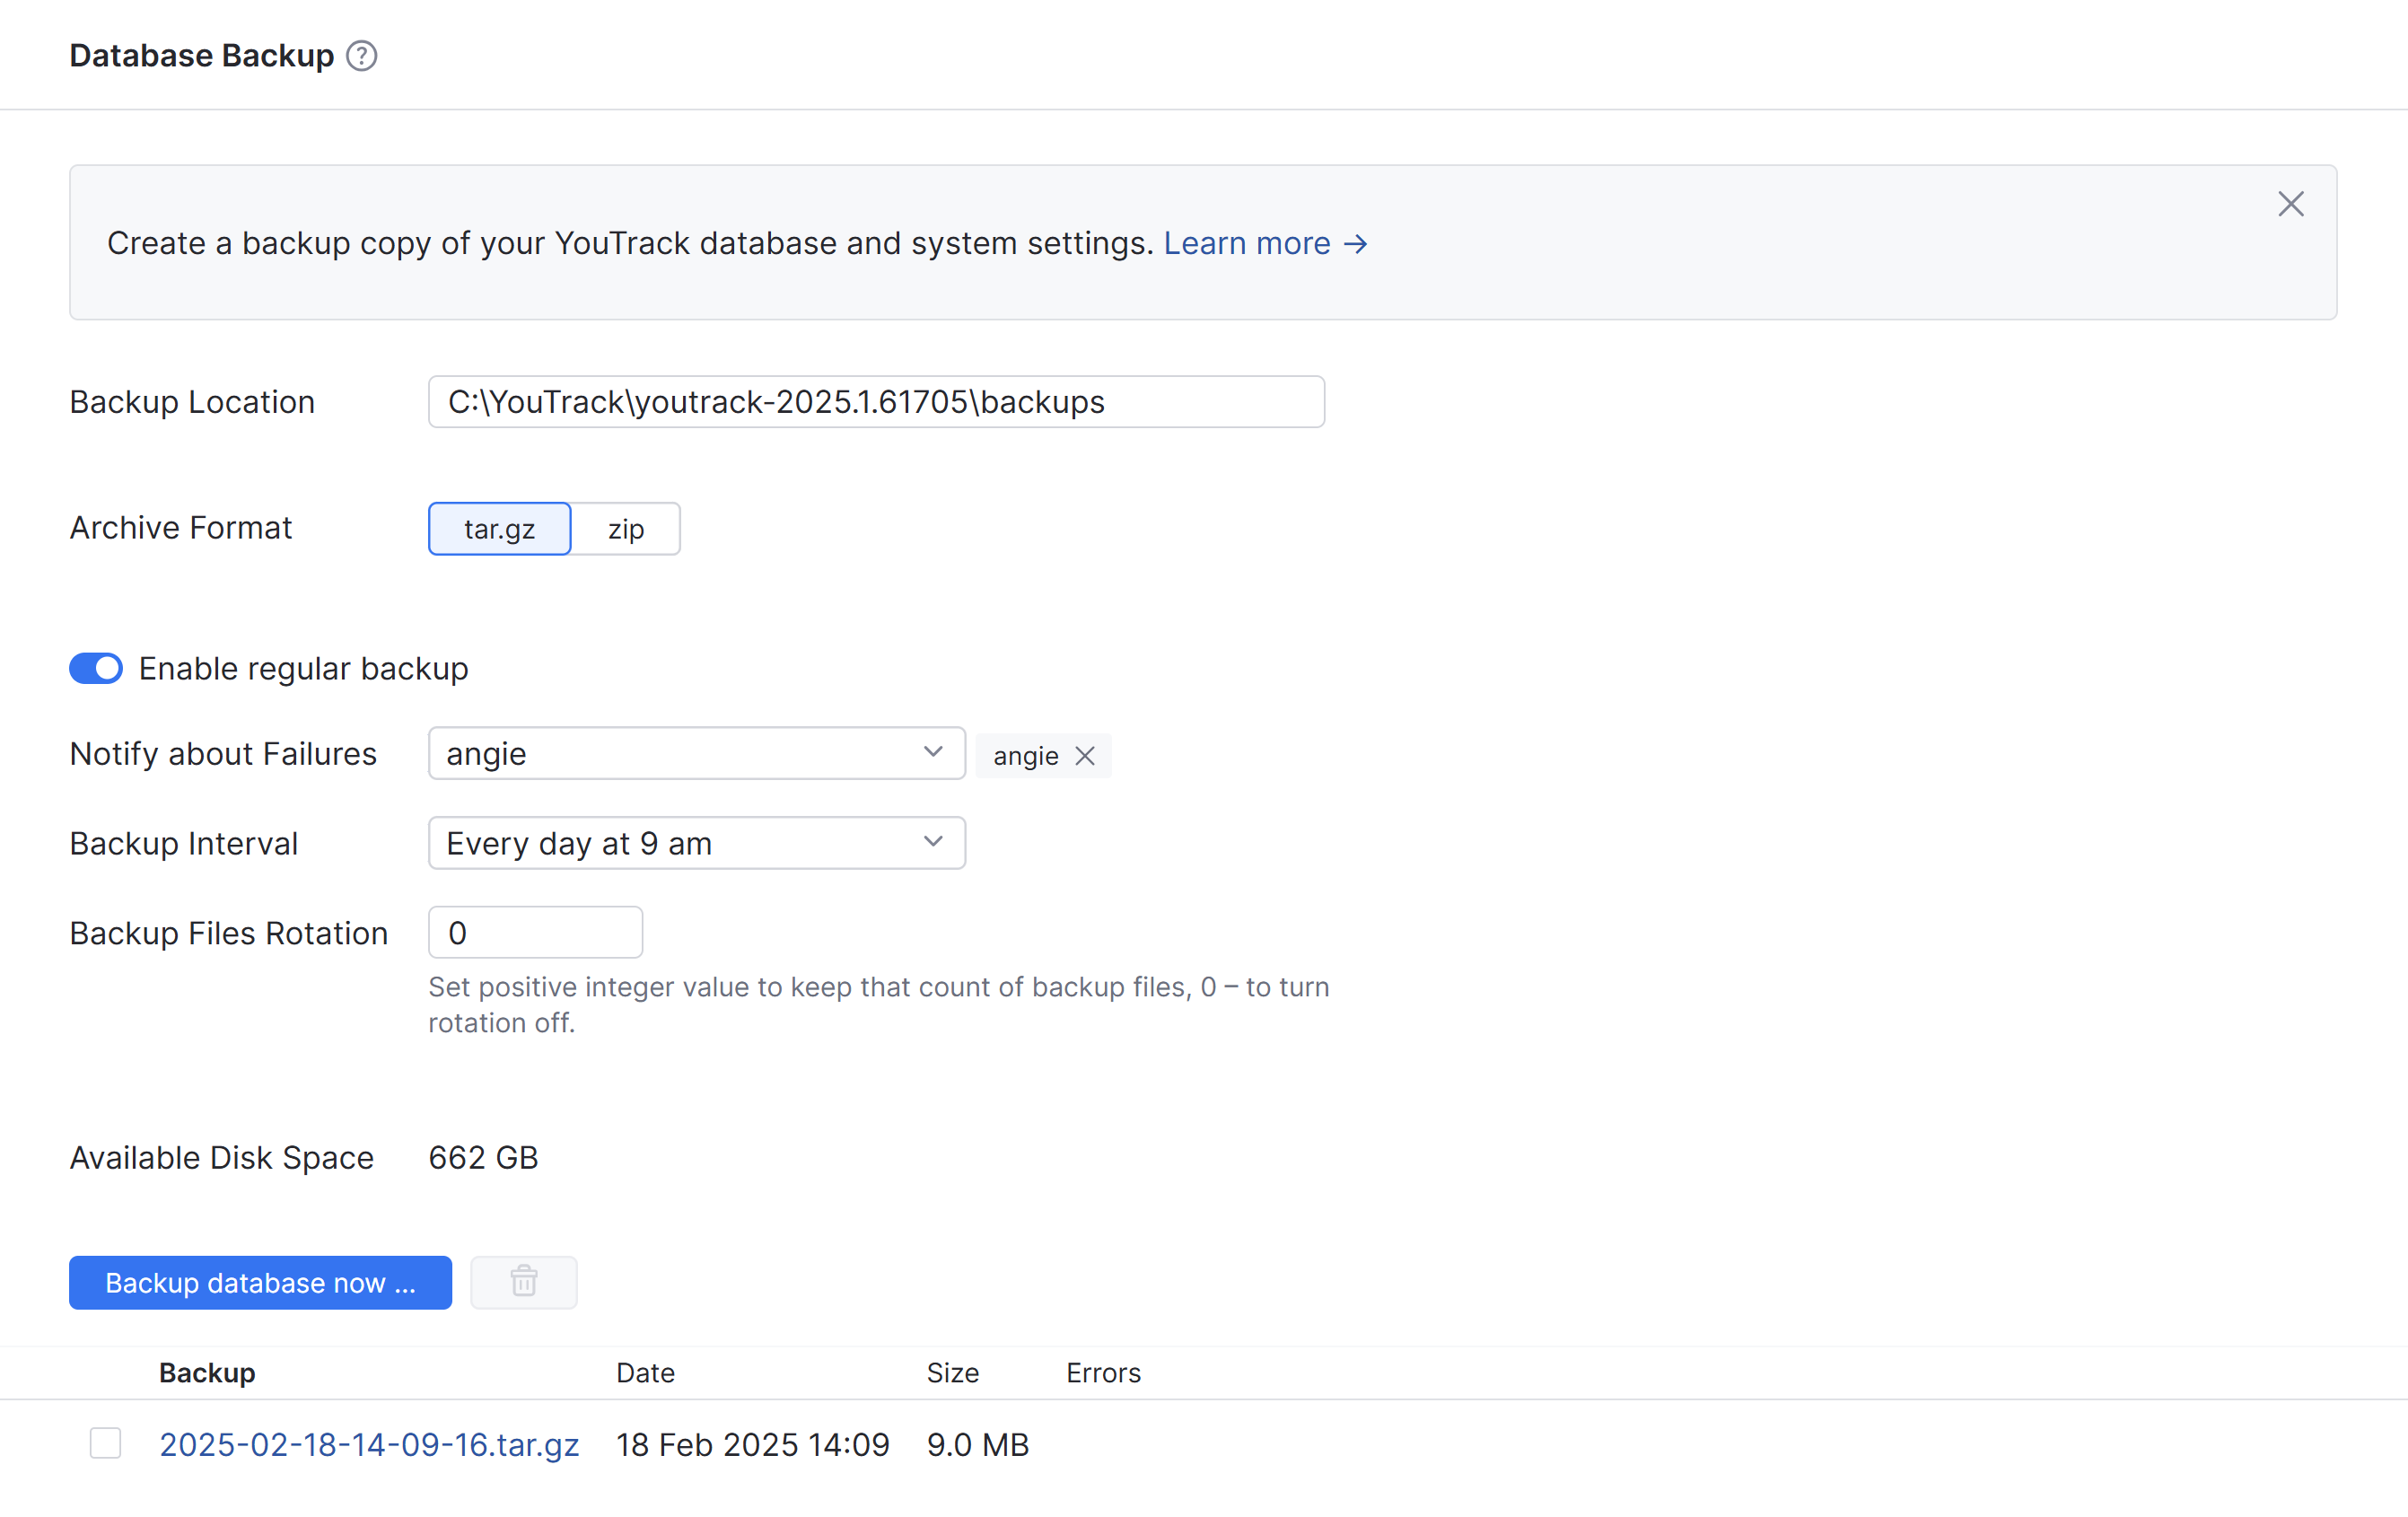Toggle Enable regular backup switch
Image resolution: width=2408 pixels, height=1517 pixels.
click(x=96, y=668)
